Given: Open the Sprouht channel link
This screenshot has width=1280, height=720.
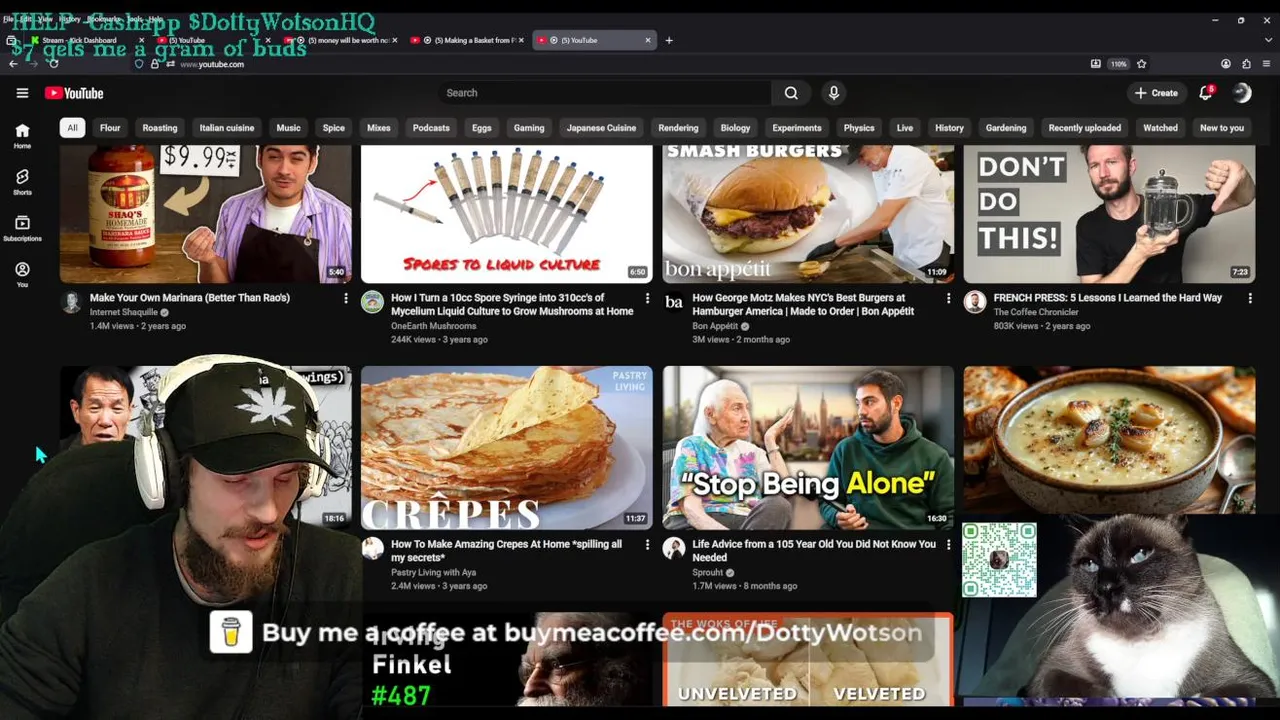Looking at the screenshot, I should [708, 573].
